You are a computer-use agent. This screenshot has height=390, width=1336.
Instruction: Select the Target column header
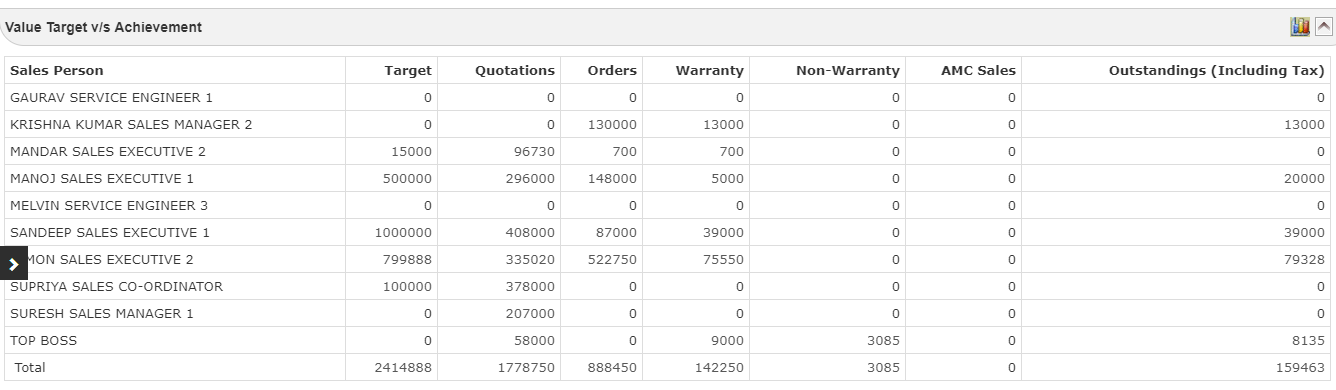tap(408, 70)
